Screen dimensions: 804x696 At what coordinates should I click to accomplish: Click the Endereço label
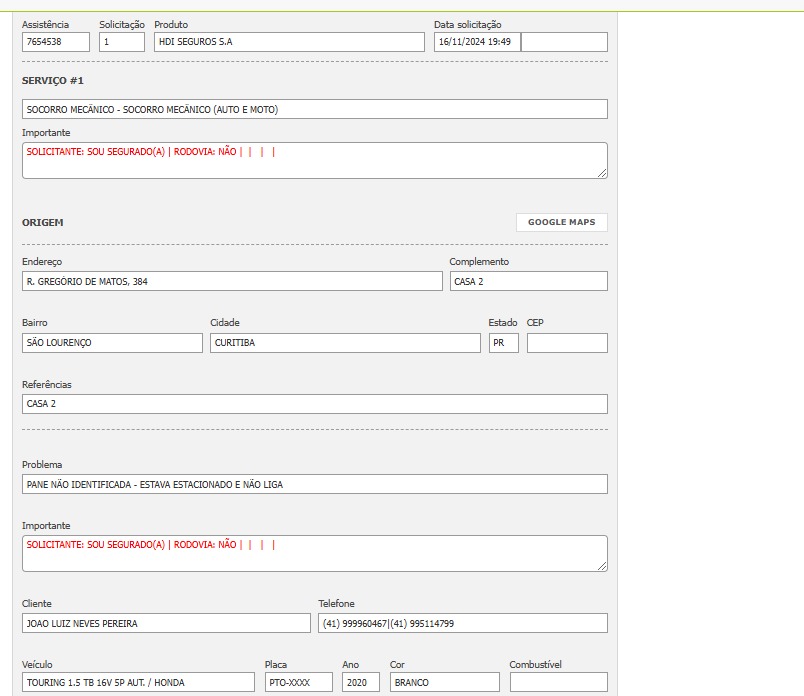click(x=42, y=262)
